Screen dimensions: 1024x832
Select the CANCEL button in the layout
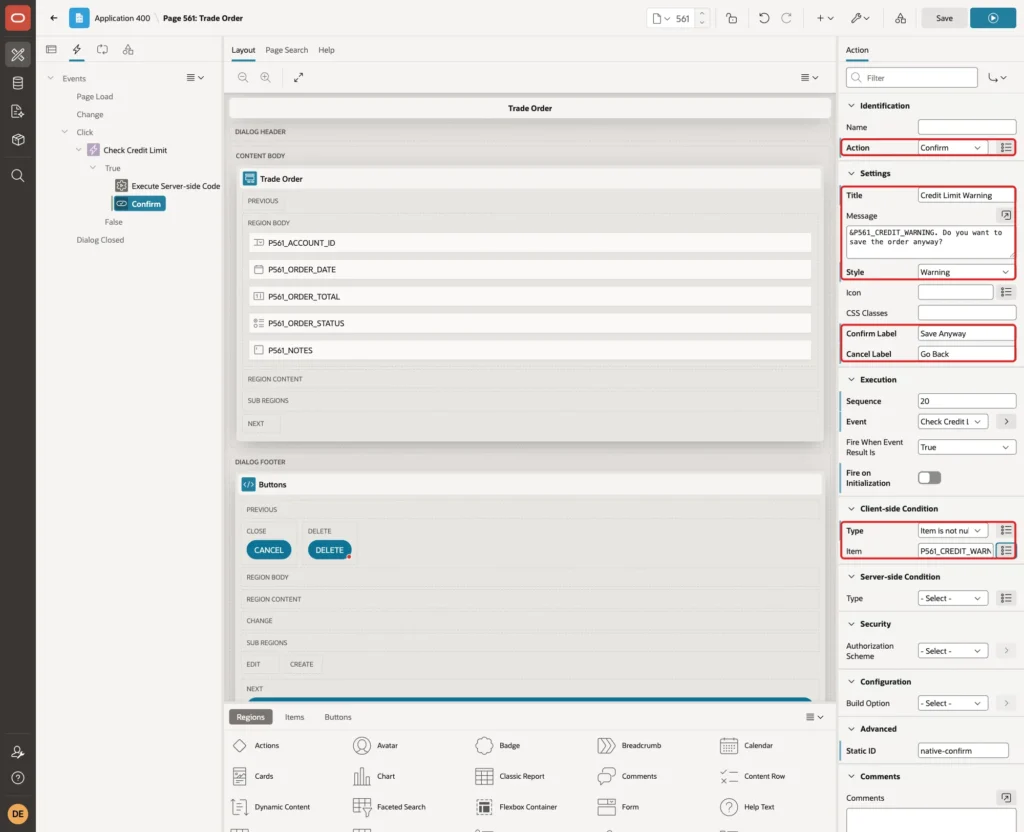(x=268, y=550)
